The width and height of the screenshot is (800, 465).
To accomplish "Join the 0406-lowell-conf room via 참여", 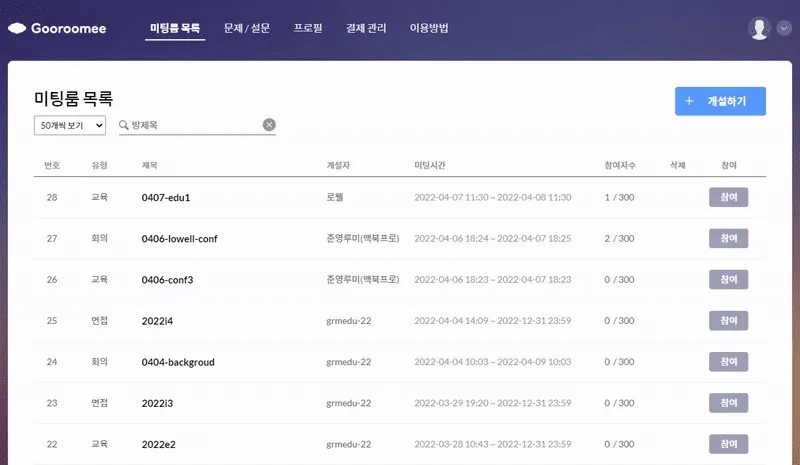I will (x=729, y=238).
